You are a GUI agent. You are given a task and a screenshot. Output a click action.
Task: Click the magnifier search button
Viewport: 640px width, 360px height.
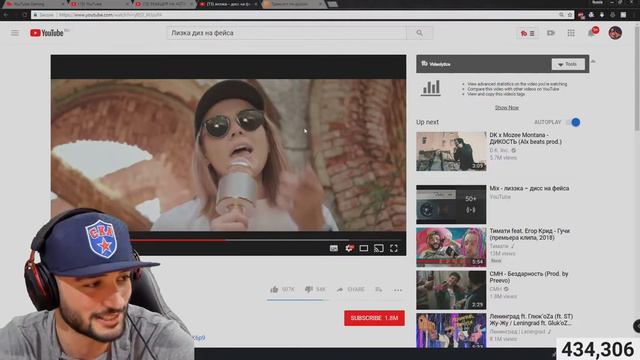coord(420,33)
